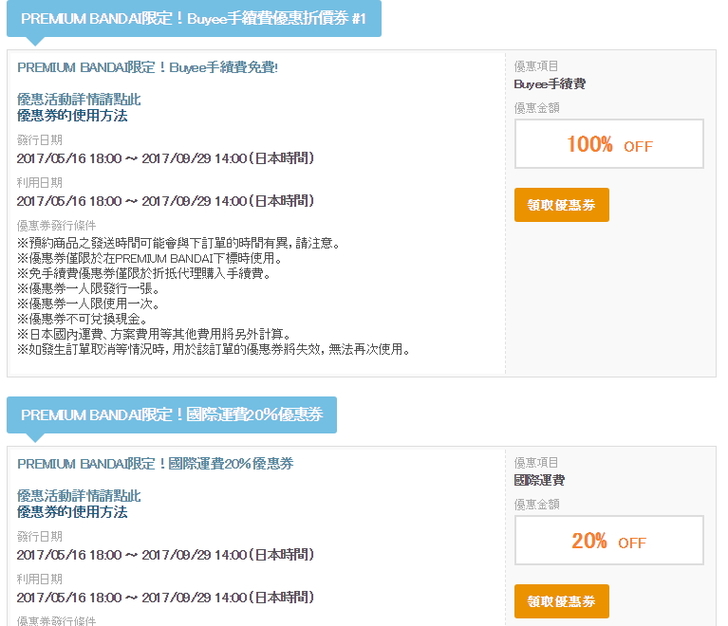Image resolution: width=728 pixels, height=626 pixels.
Task: Click the 優惠券發行條件 heading in first coupon
Action: click(57, 226)
